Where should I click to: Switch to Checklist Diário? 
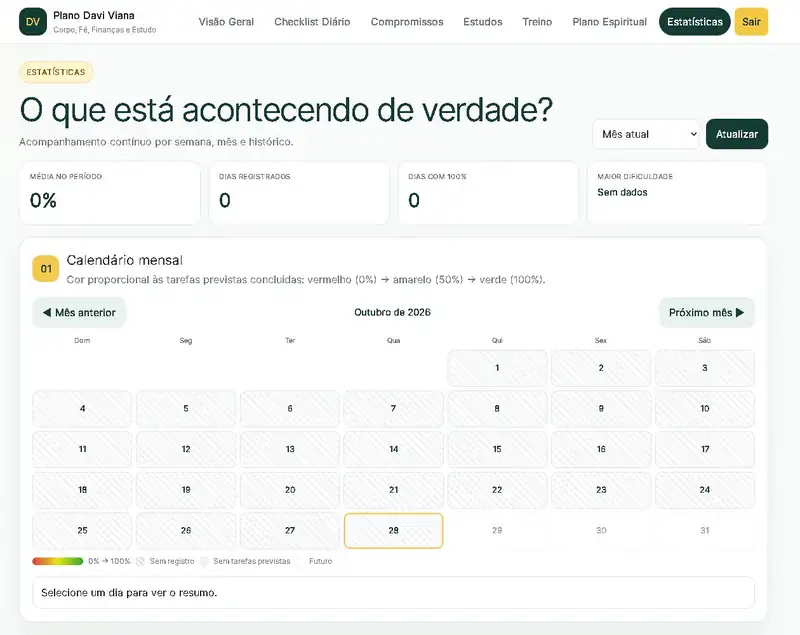312,22
